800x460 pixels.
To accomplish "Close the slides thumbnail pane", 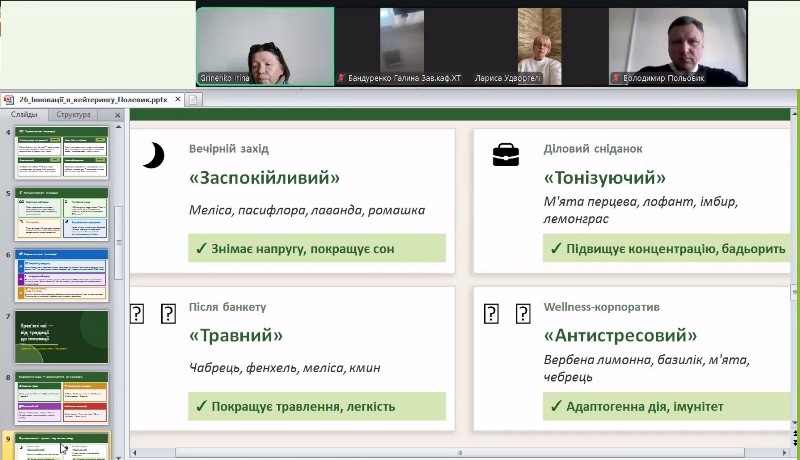I will coord(117,115).
